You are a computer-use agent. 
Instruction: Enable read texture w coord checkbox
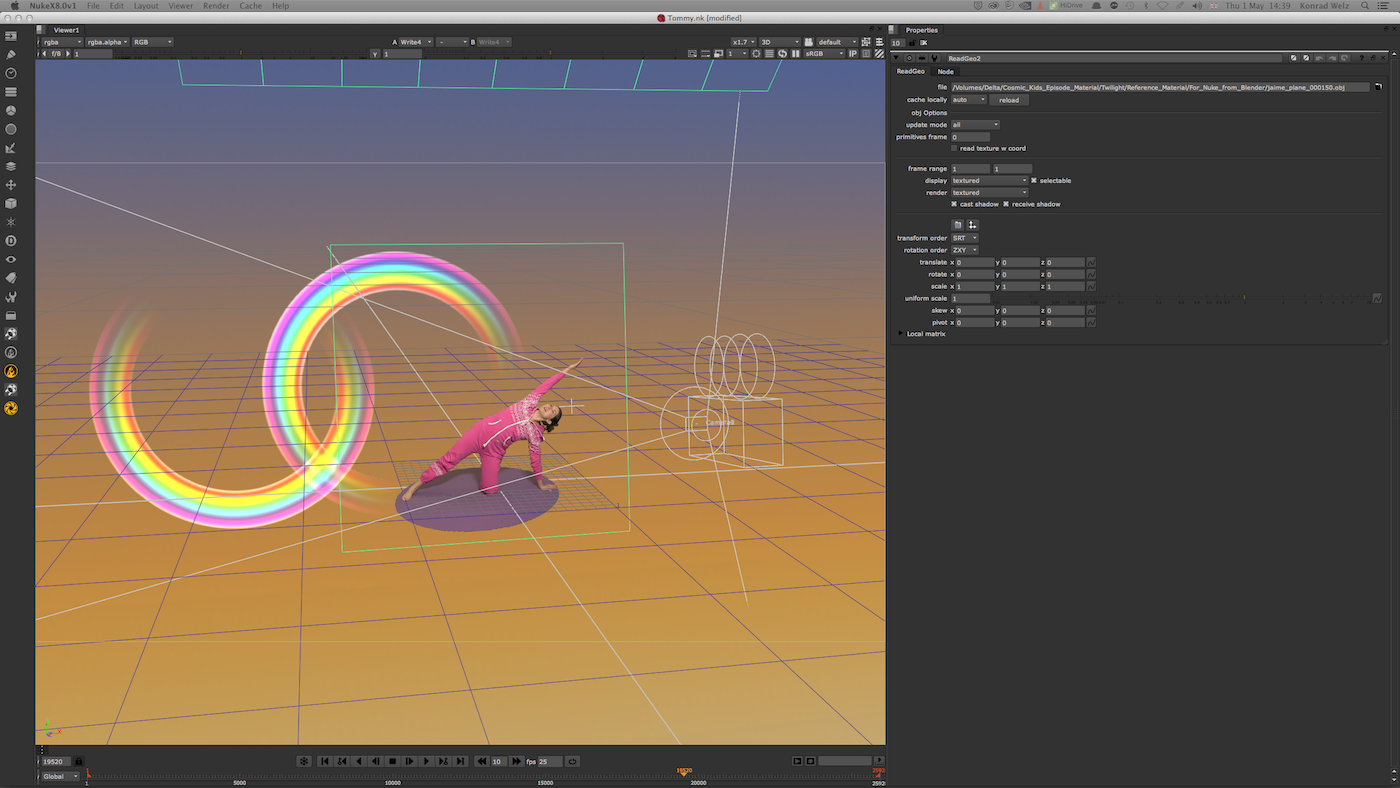click(x=954, y=148)
